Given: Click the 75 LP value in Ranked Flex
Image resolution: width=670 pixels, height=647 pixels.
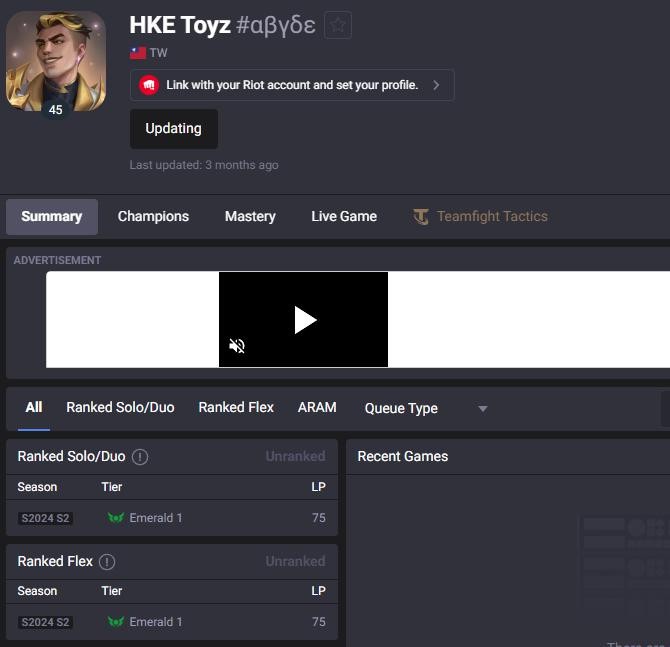Looking at the screenshot, I should 319,622.
